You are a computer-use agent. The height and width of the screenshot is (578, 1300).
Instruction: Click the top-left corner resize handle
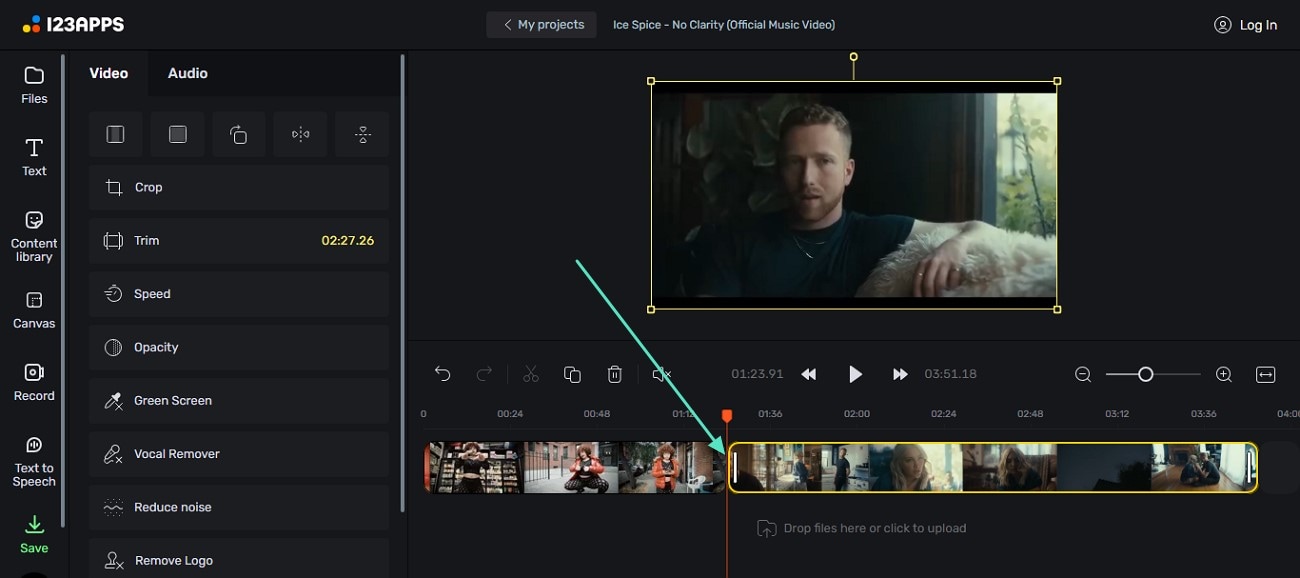(x=651, y=81)
